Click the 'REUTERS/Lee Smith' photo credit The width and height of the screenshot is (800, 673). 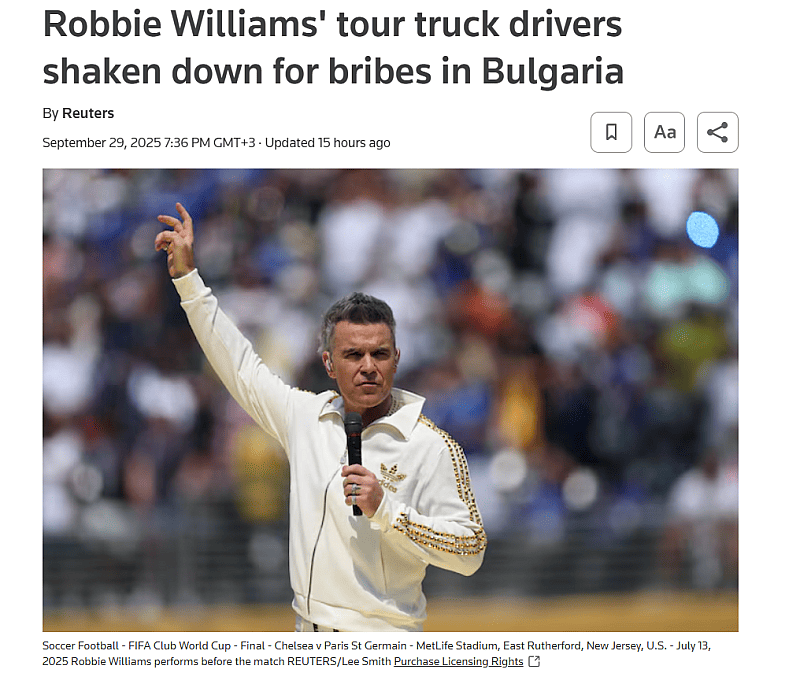[339, 661]
